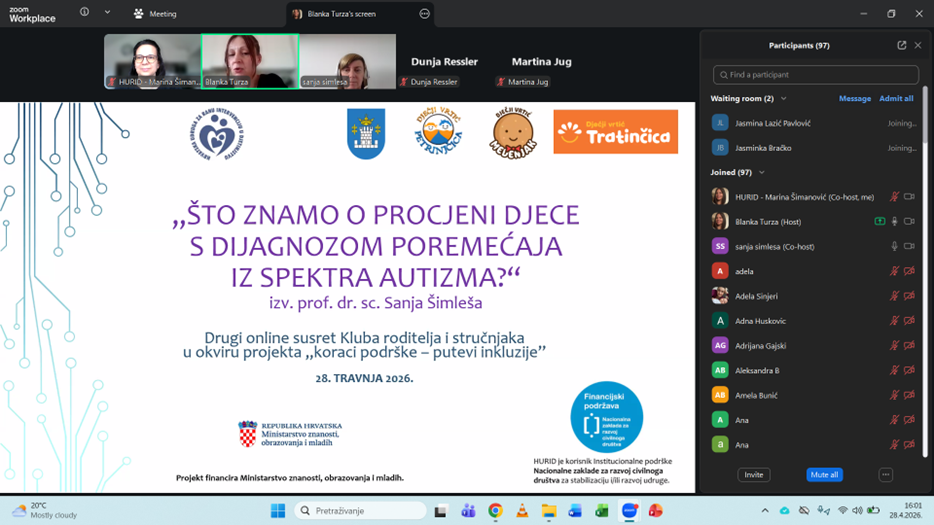Viewport: 934px width, 525px height.
Task: Close the Participants panel
Action: pos(918,45)
